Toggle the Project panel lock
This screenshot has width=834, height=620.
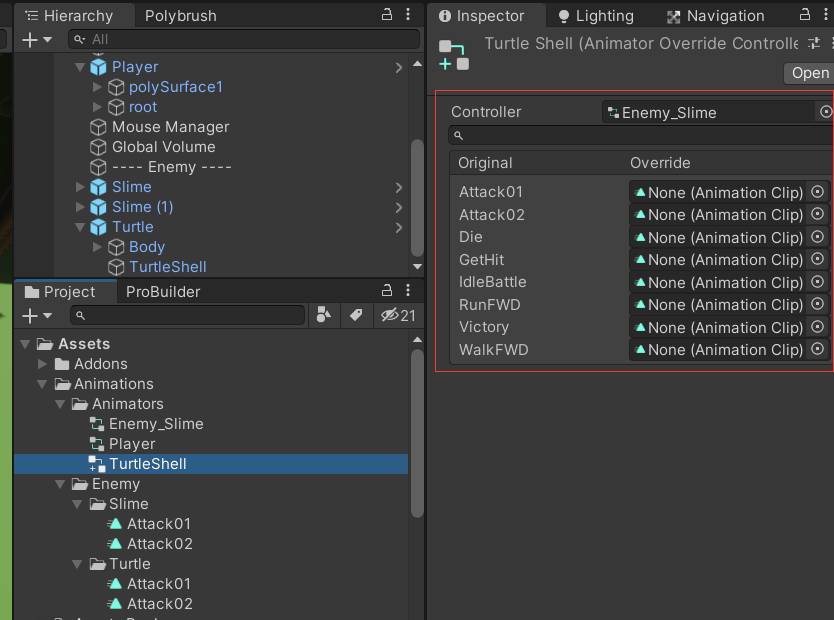(387, 291)
